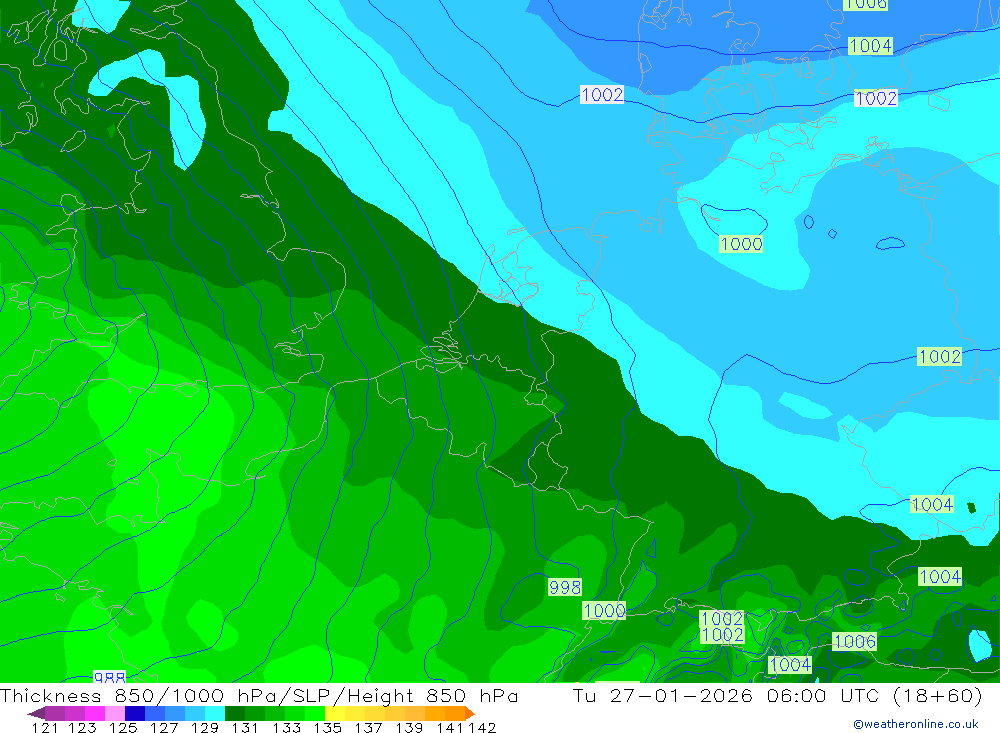
Task: Click the forecast offset '(18+60)' text
Action: [938, 695]
